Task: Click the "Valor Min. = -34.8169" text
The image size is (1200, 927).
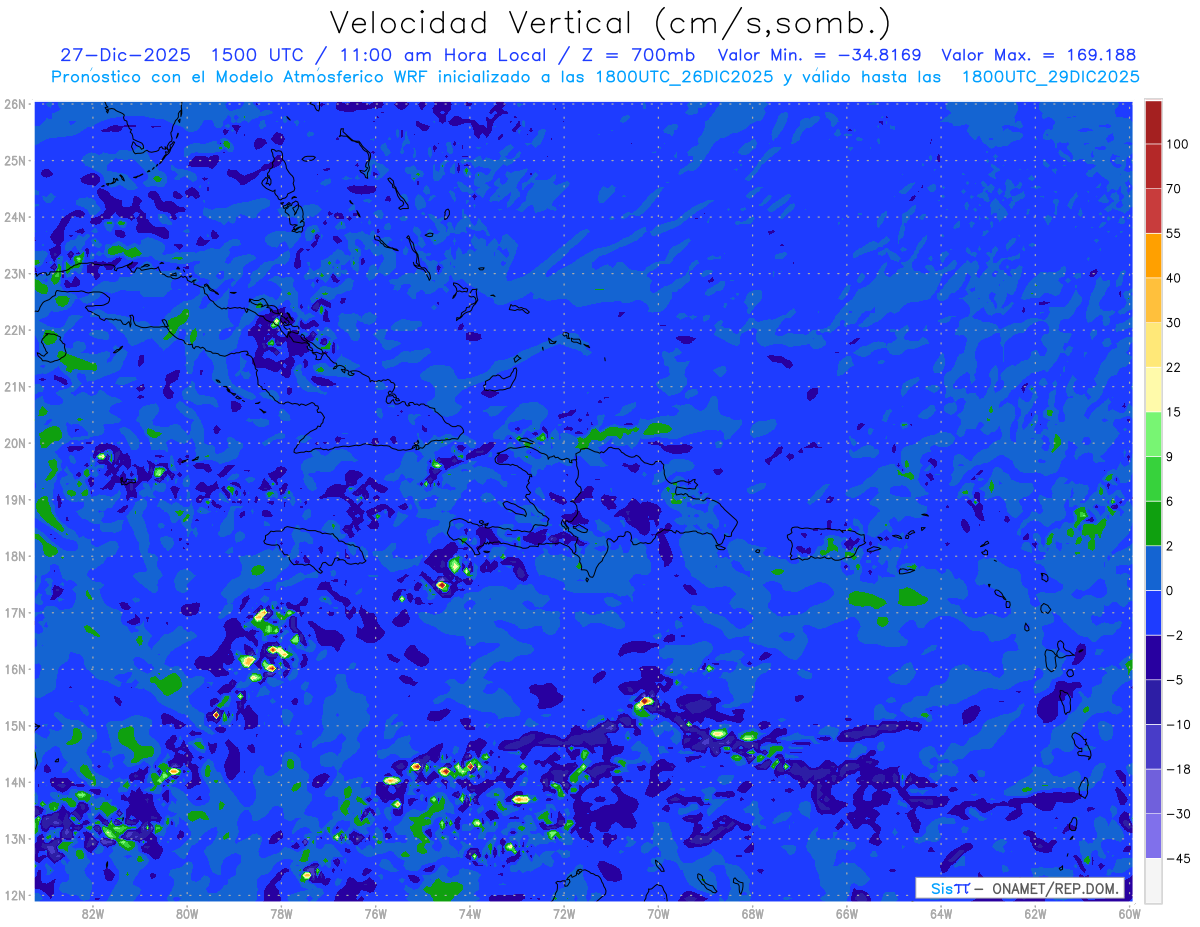Action: [820, 56]
